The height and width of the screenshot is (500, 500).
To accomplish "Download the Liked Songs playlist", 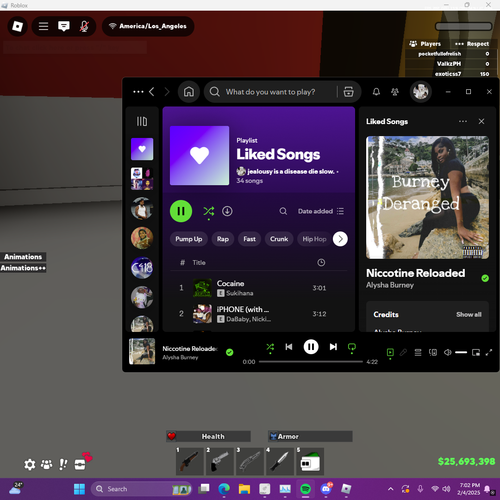I will (227, 211).
